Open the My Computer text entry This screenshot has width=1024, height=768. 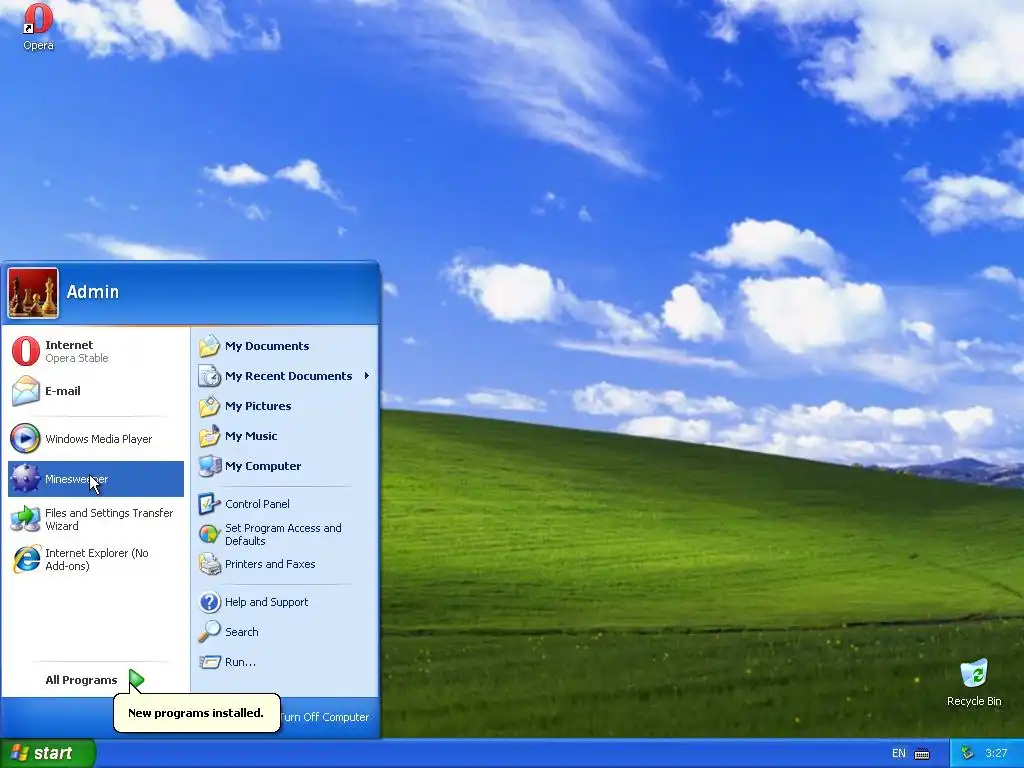263,466
